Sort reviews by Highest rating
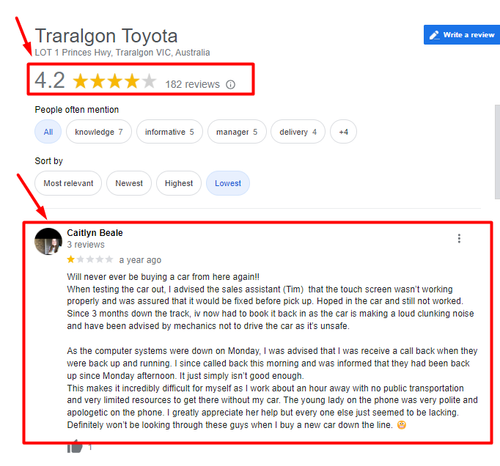This screenshot has width=500, height=466. (x=179, y=183)
